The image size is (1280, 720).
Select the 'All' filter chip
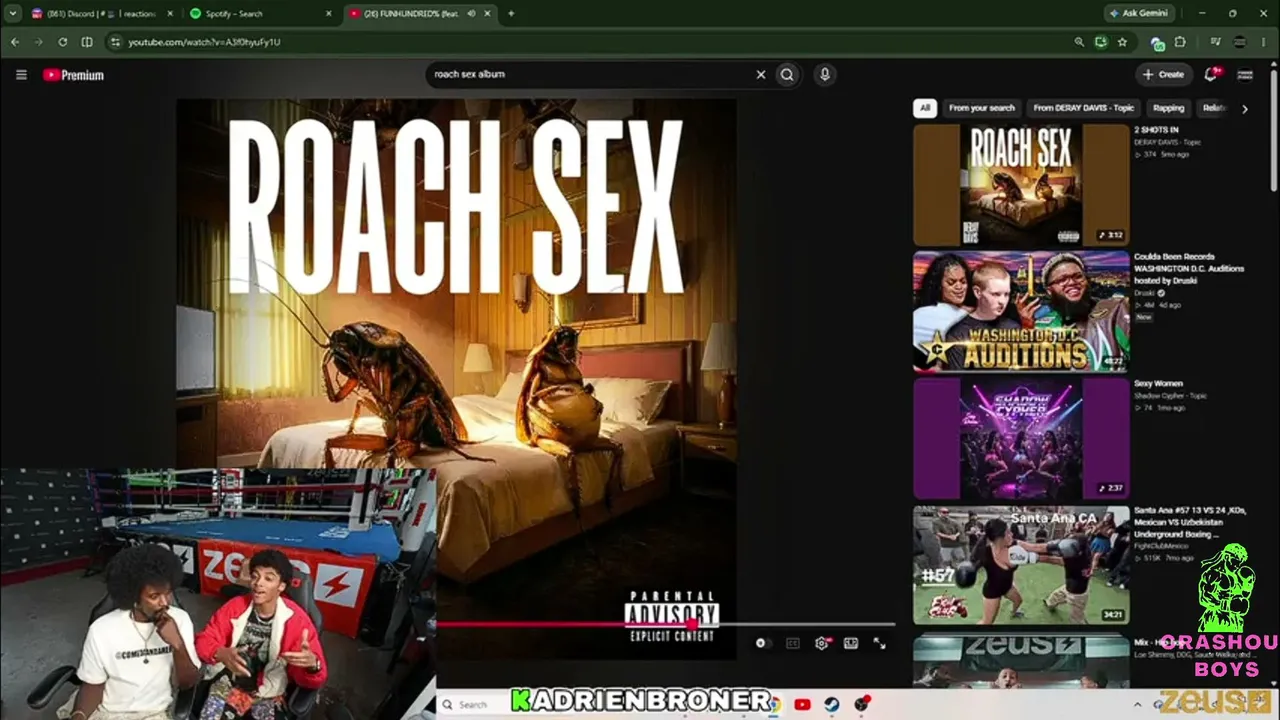[925, 108]
